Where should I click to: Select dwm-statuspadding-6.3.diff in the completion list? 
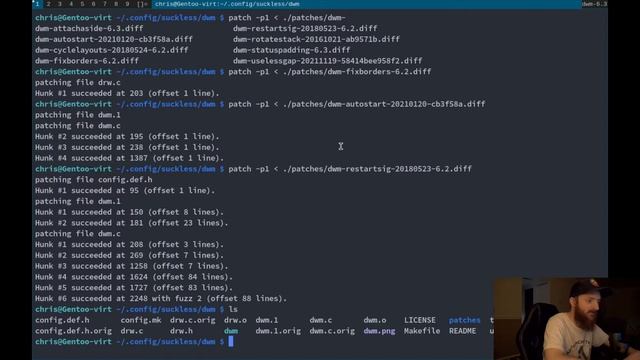point(291,50)
